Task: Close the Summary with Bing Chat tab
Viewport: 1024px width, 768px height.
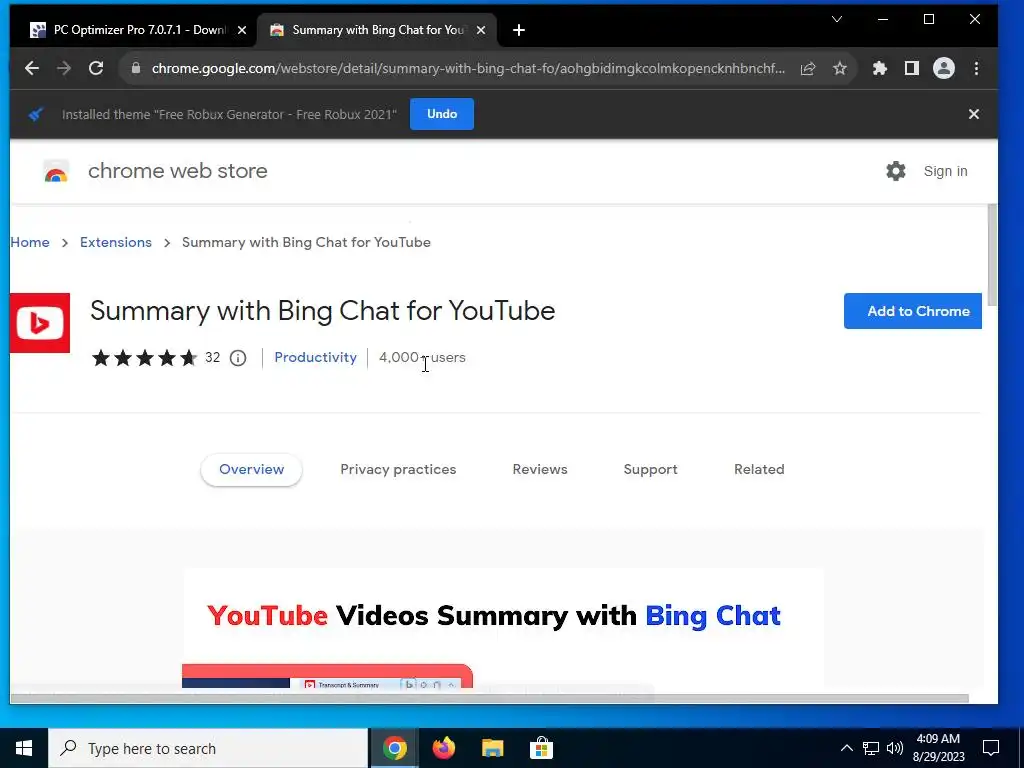Action: point(481,30)
